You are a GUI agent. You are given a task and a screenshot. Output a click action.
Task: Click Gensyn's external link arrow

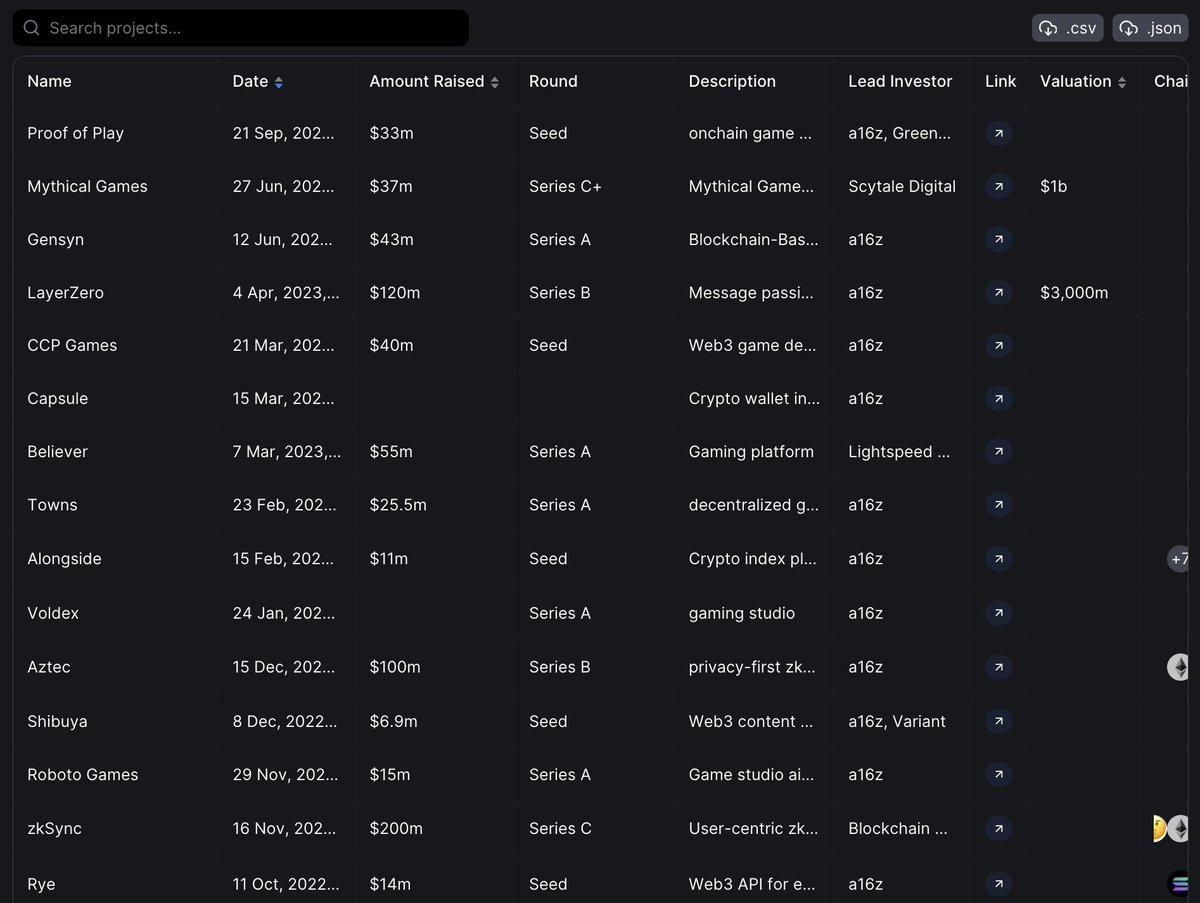(998, 239)
